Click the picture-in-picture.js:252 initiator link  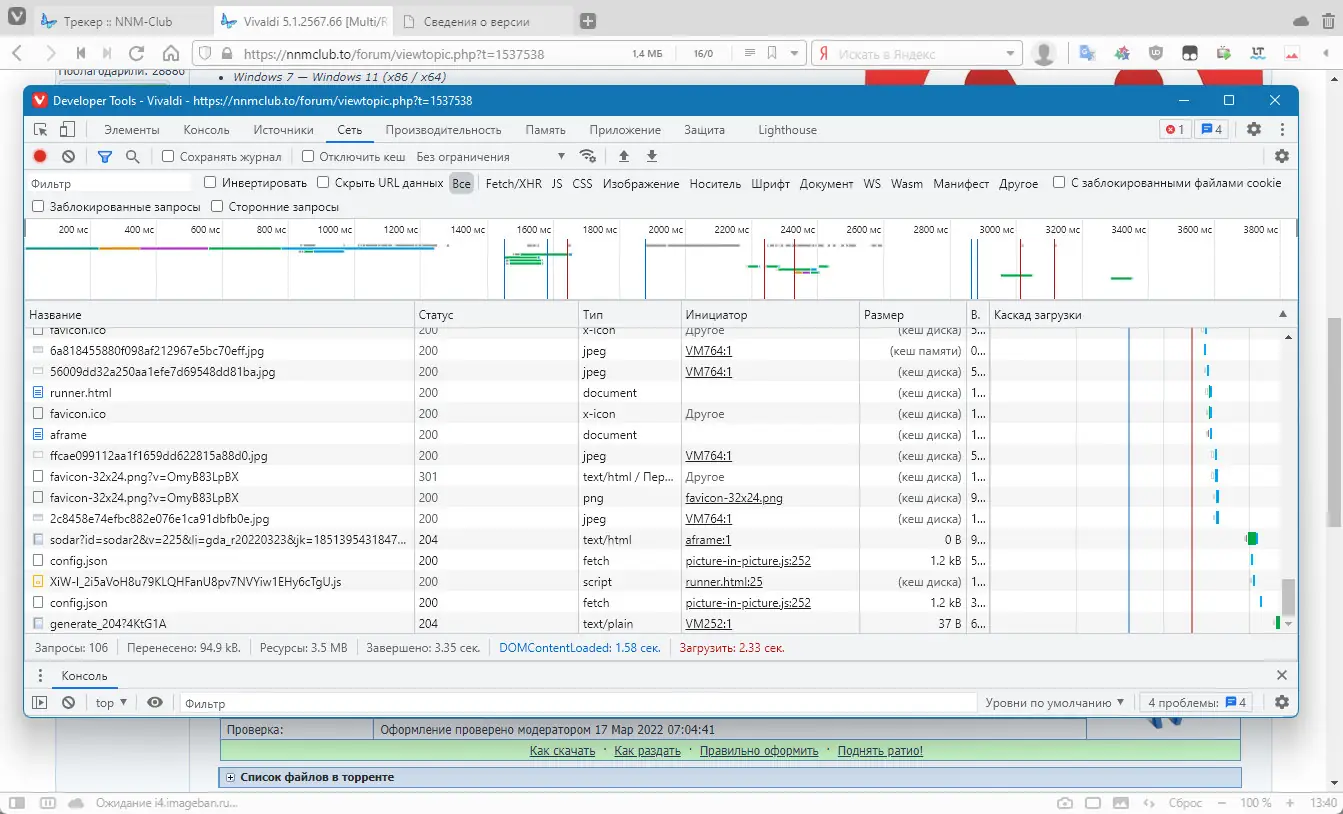(748, 561)
